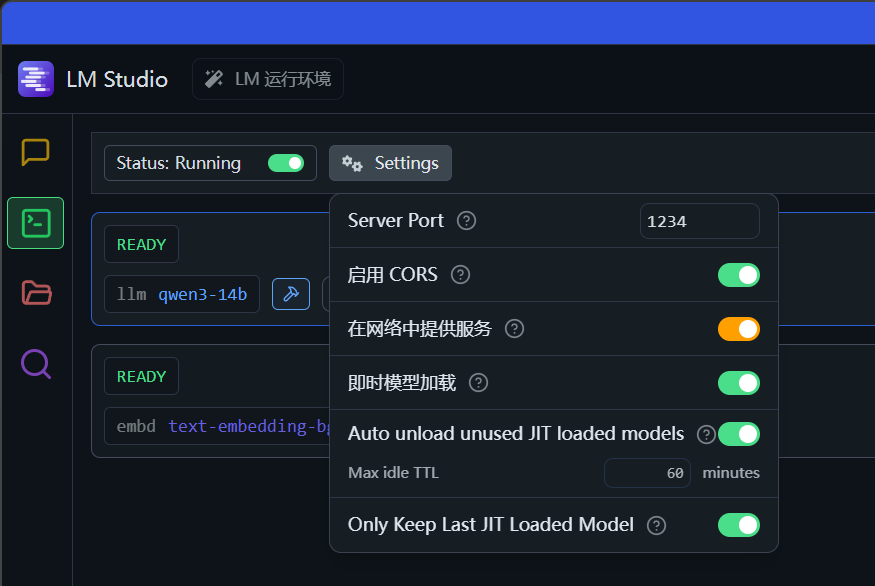Open the Discover search sidebar icon
The height and width of the screenshot is (586, 875).
pyautogui.click(x=36, y=364)
